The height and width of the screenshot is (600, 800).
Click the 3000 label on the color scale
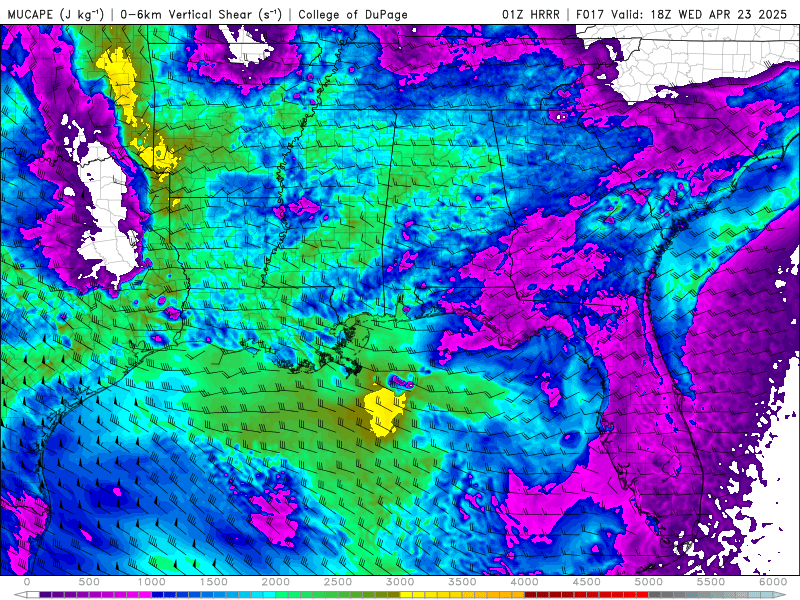pyautogui.click(x=400, y=582)
